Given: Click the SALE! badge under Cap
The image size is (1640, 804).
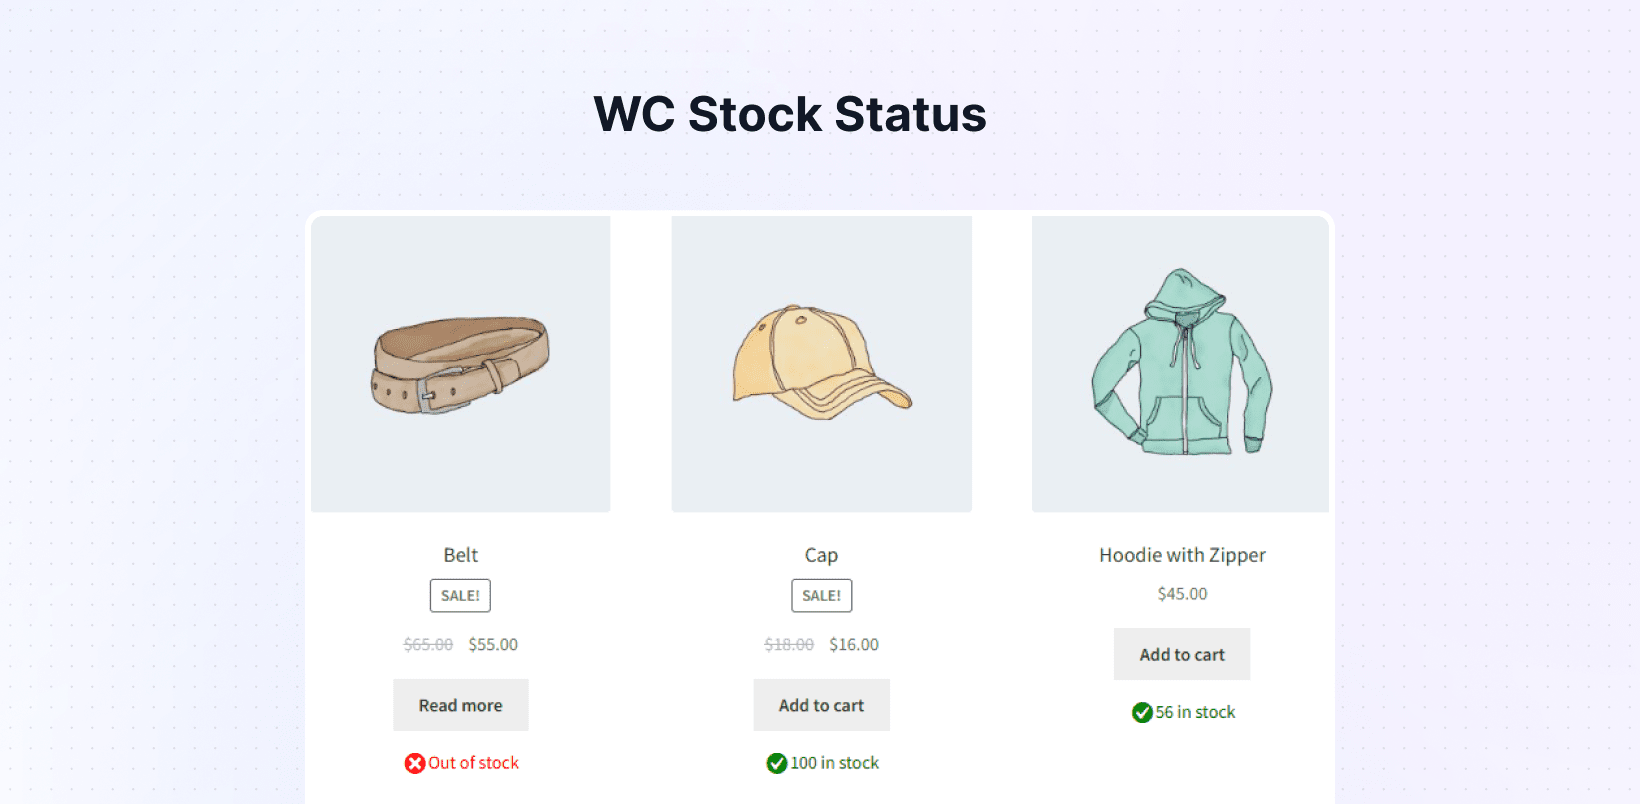Looking at the screenshot, I should point(821,596).
